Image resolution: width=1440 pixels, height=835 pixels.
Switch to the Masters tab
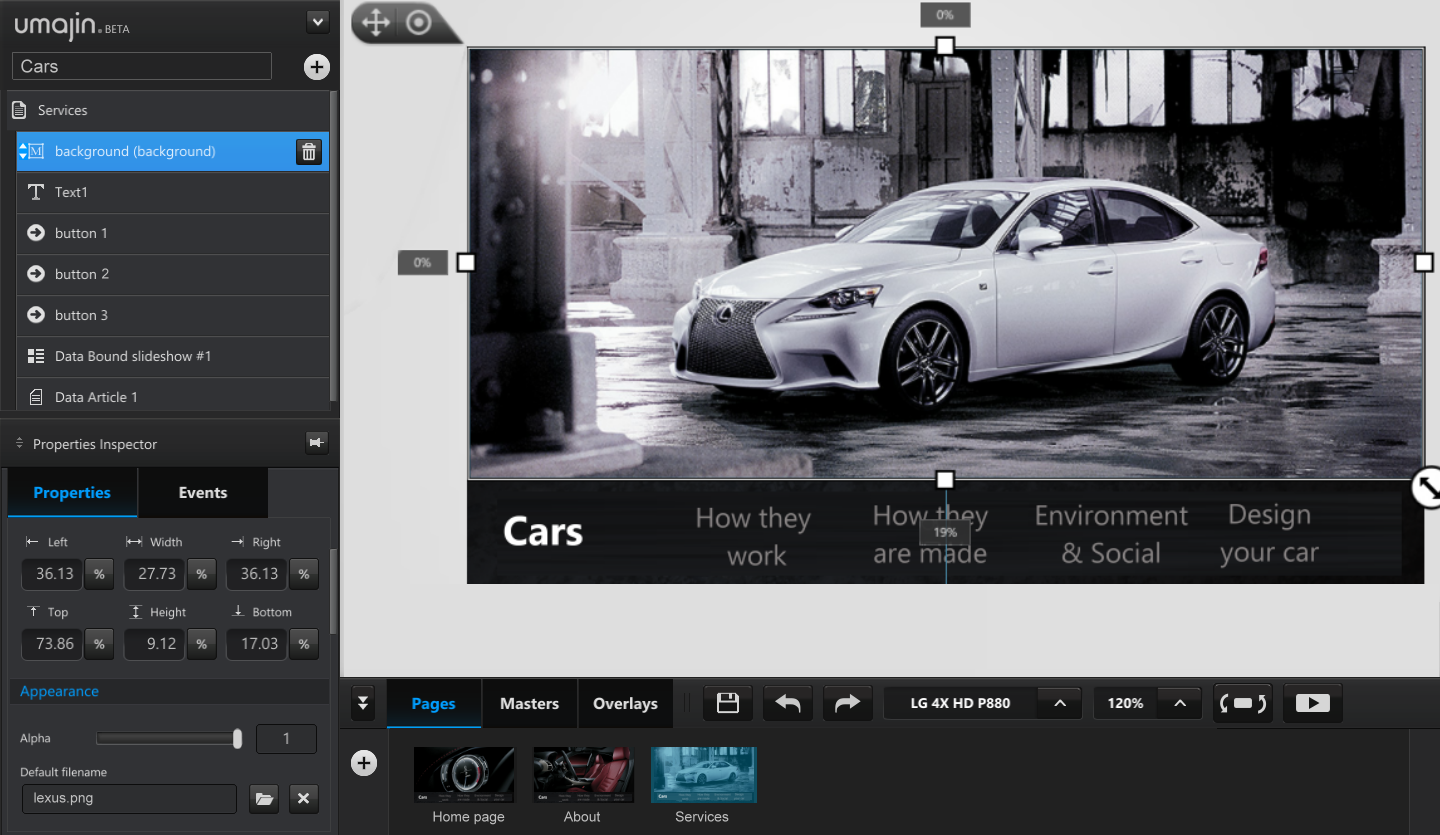click(529, 702)
